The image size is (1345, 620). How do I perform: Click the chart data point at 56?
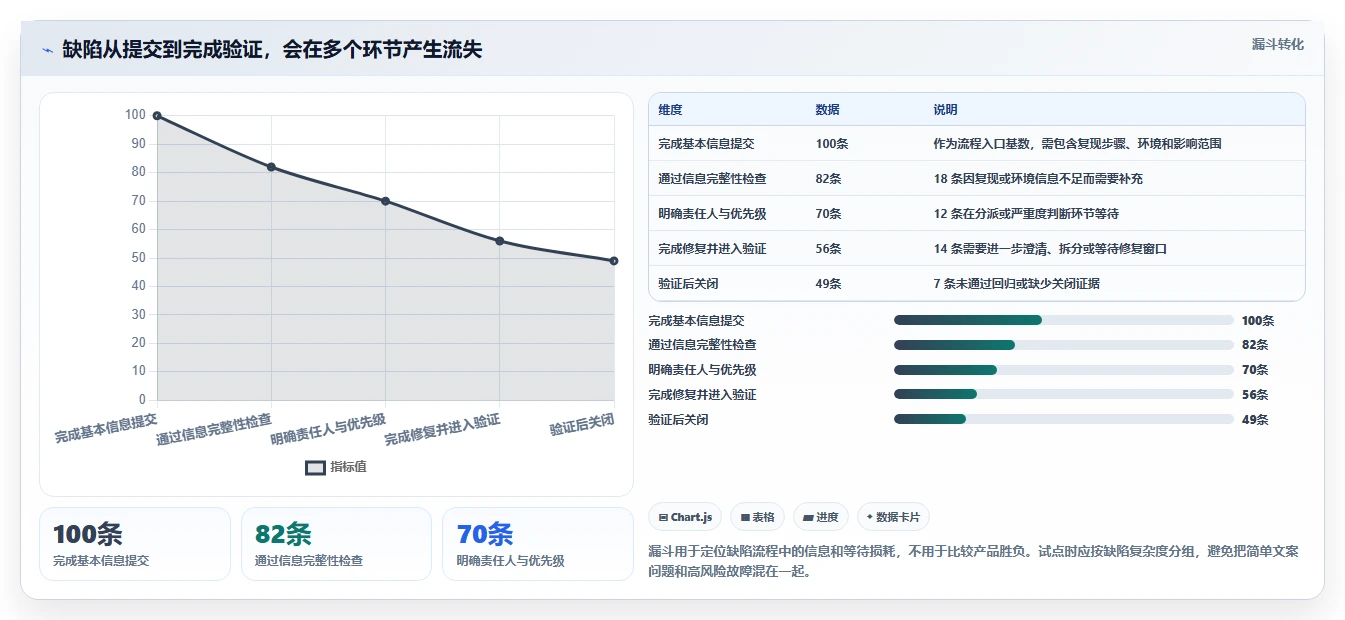(x=500, y=241)
